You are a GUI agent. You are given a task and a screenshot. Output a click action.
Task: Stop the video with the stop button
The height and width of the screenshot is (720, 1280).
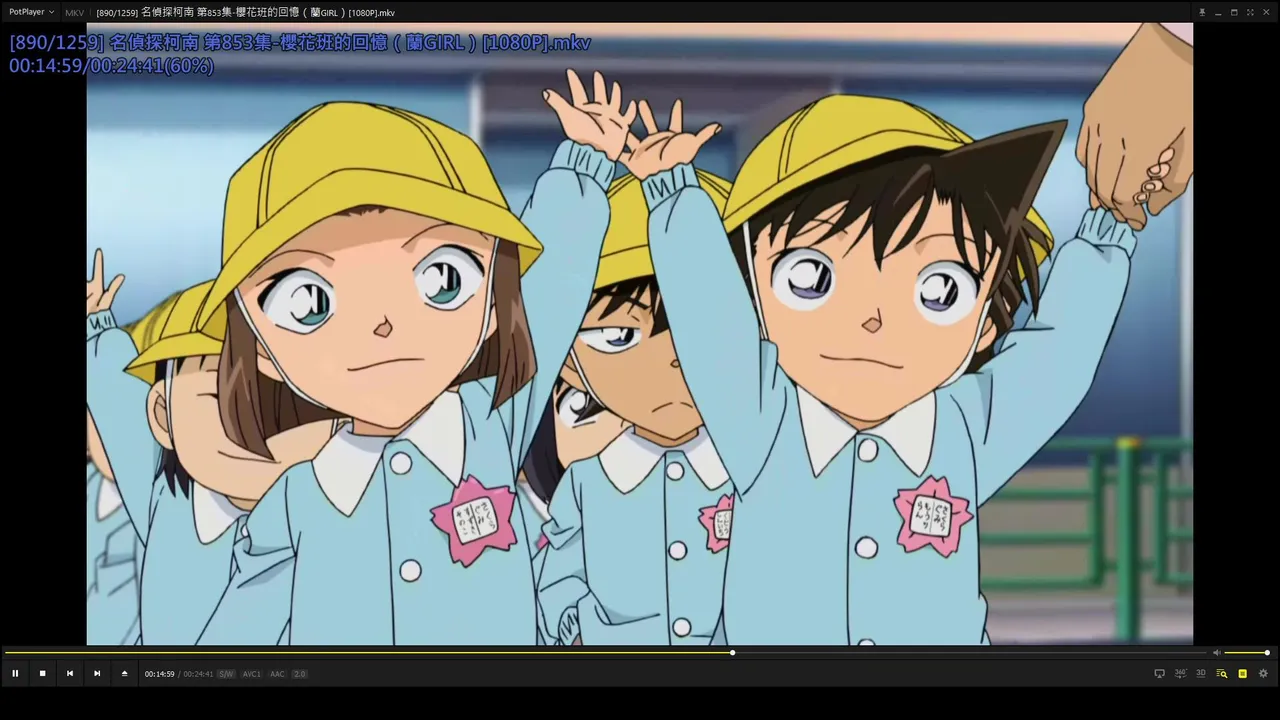click(x=42, y=674)
